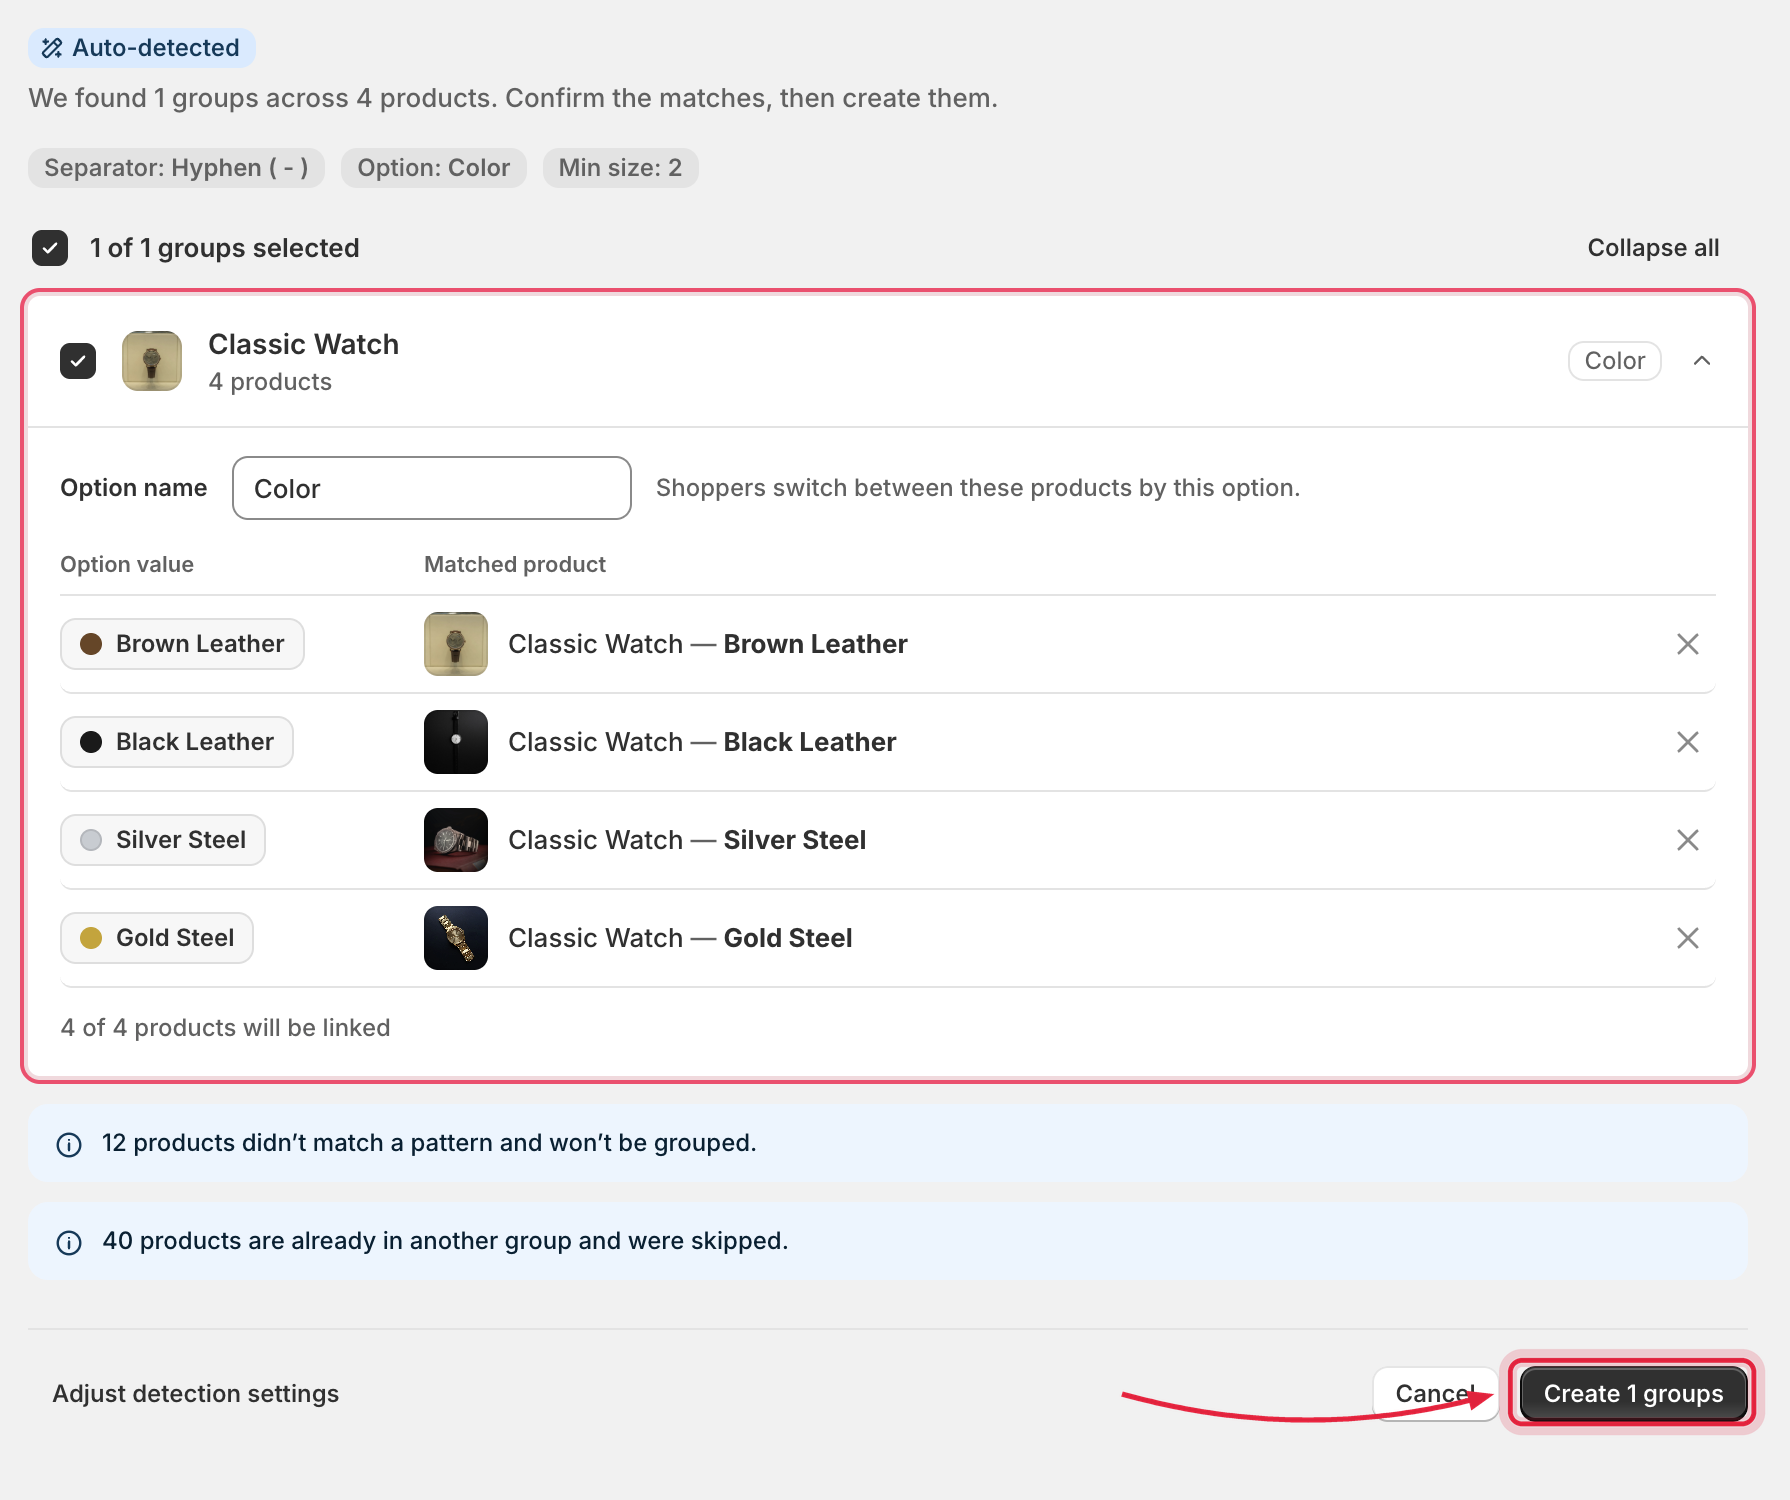Open the Gold Steel watch product thumbnail
The height and width of the screenshot is (1500, 1790).
pos(456,938)
